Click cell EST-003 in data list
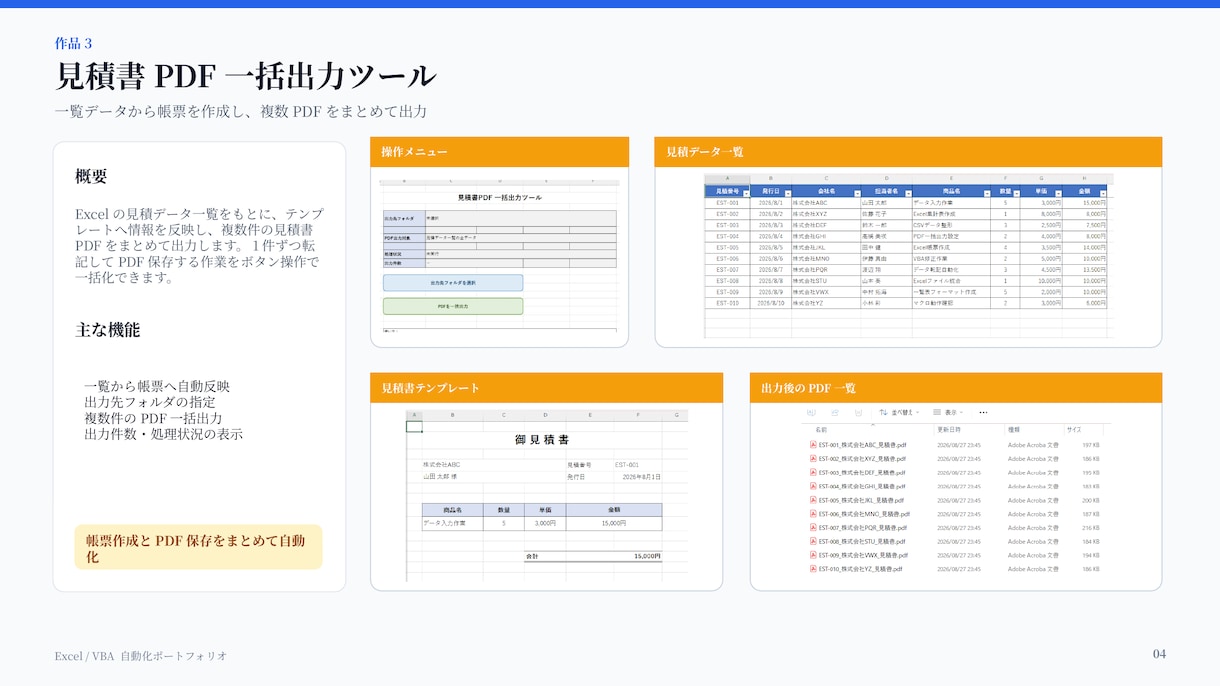The image size is (1220, 686). (728, 225)
